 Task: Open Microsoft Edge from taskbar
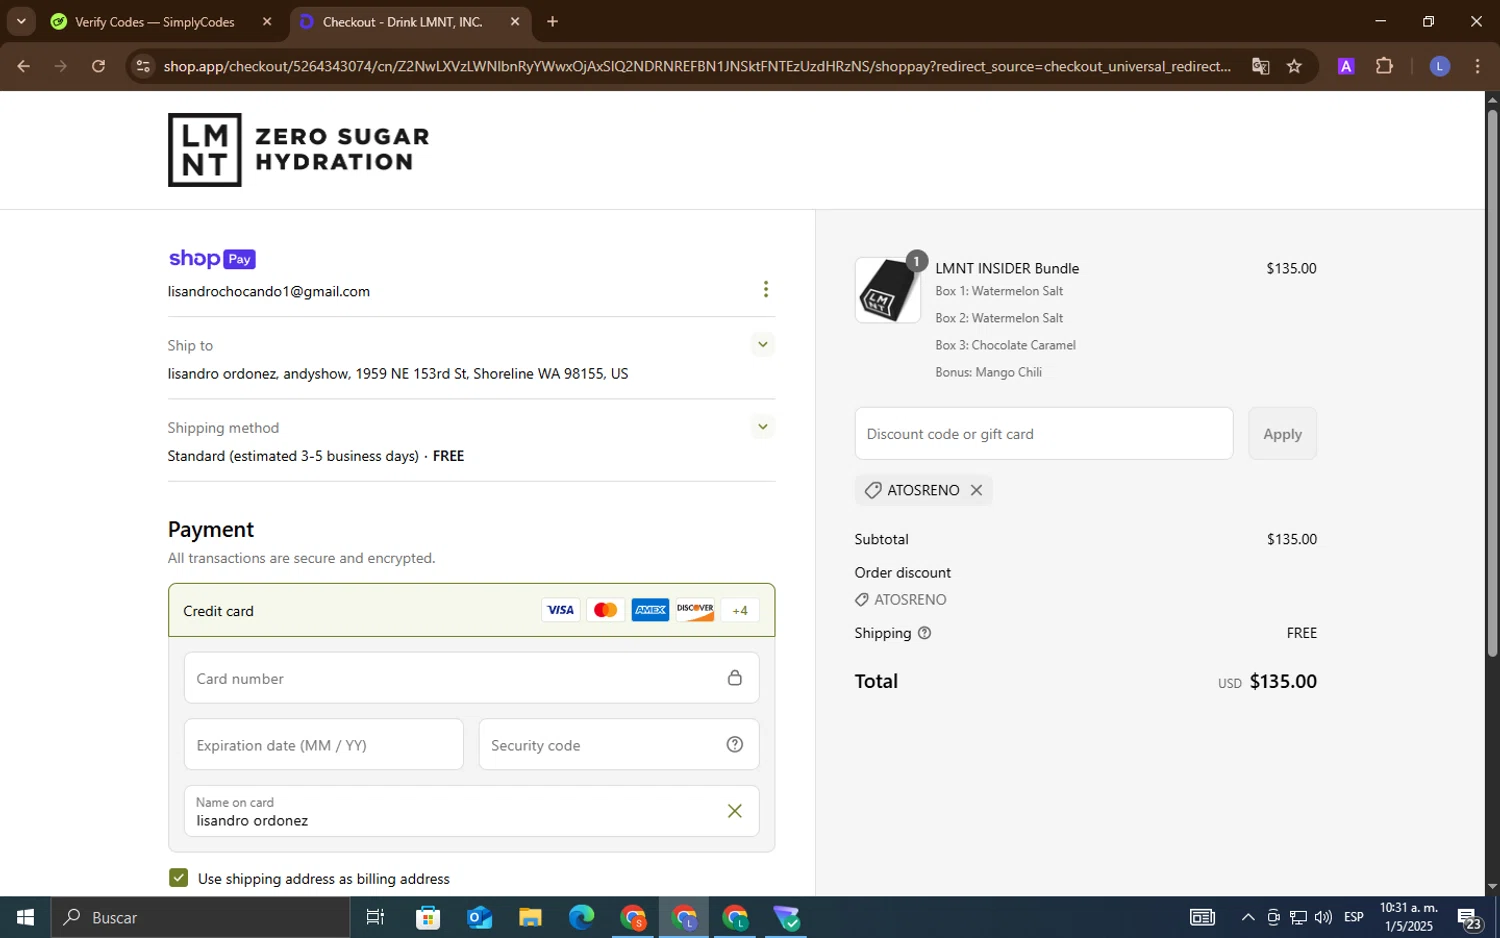coord(581,917)
